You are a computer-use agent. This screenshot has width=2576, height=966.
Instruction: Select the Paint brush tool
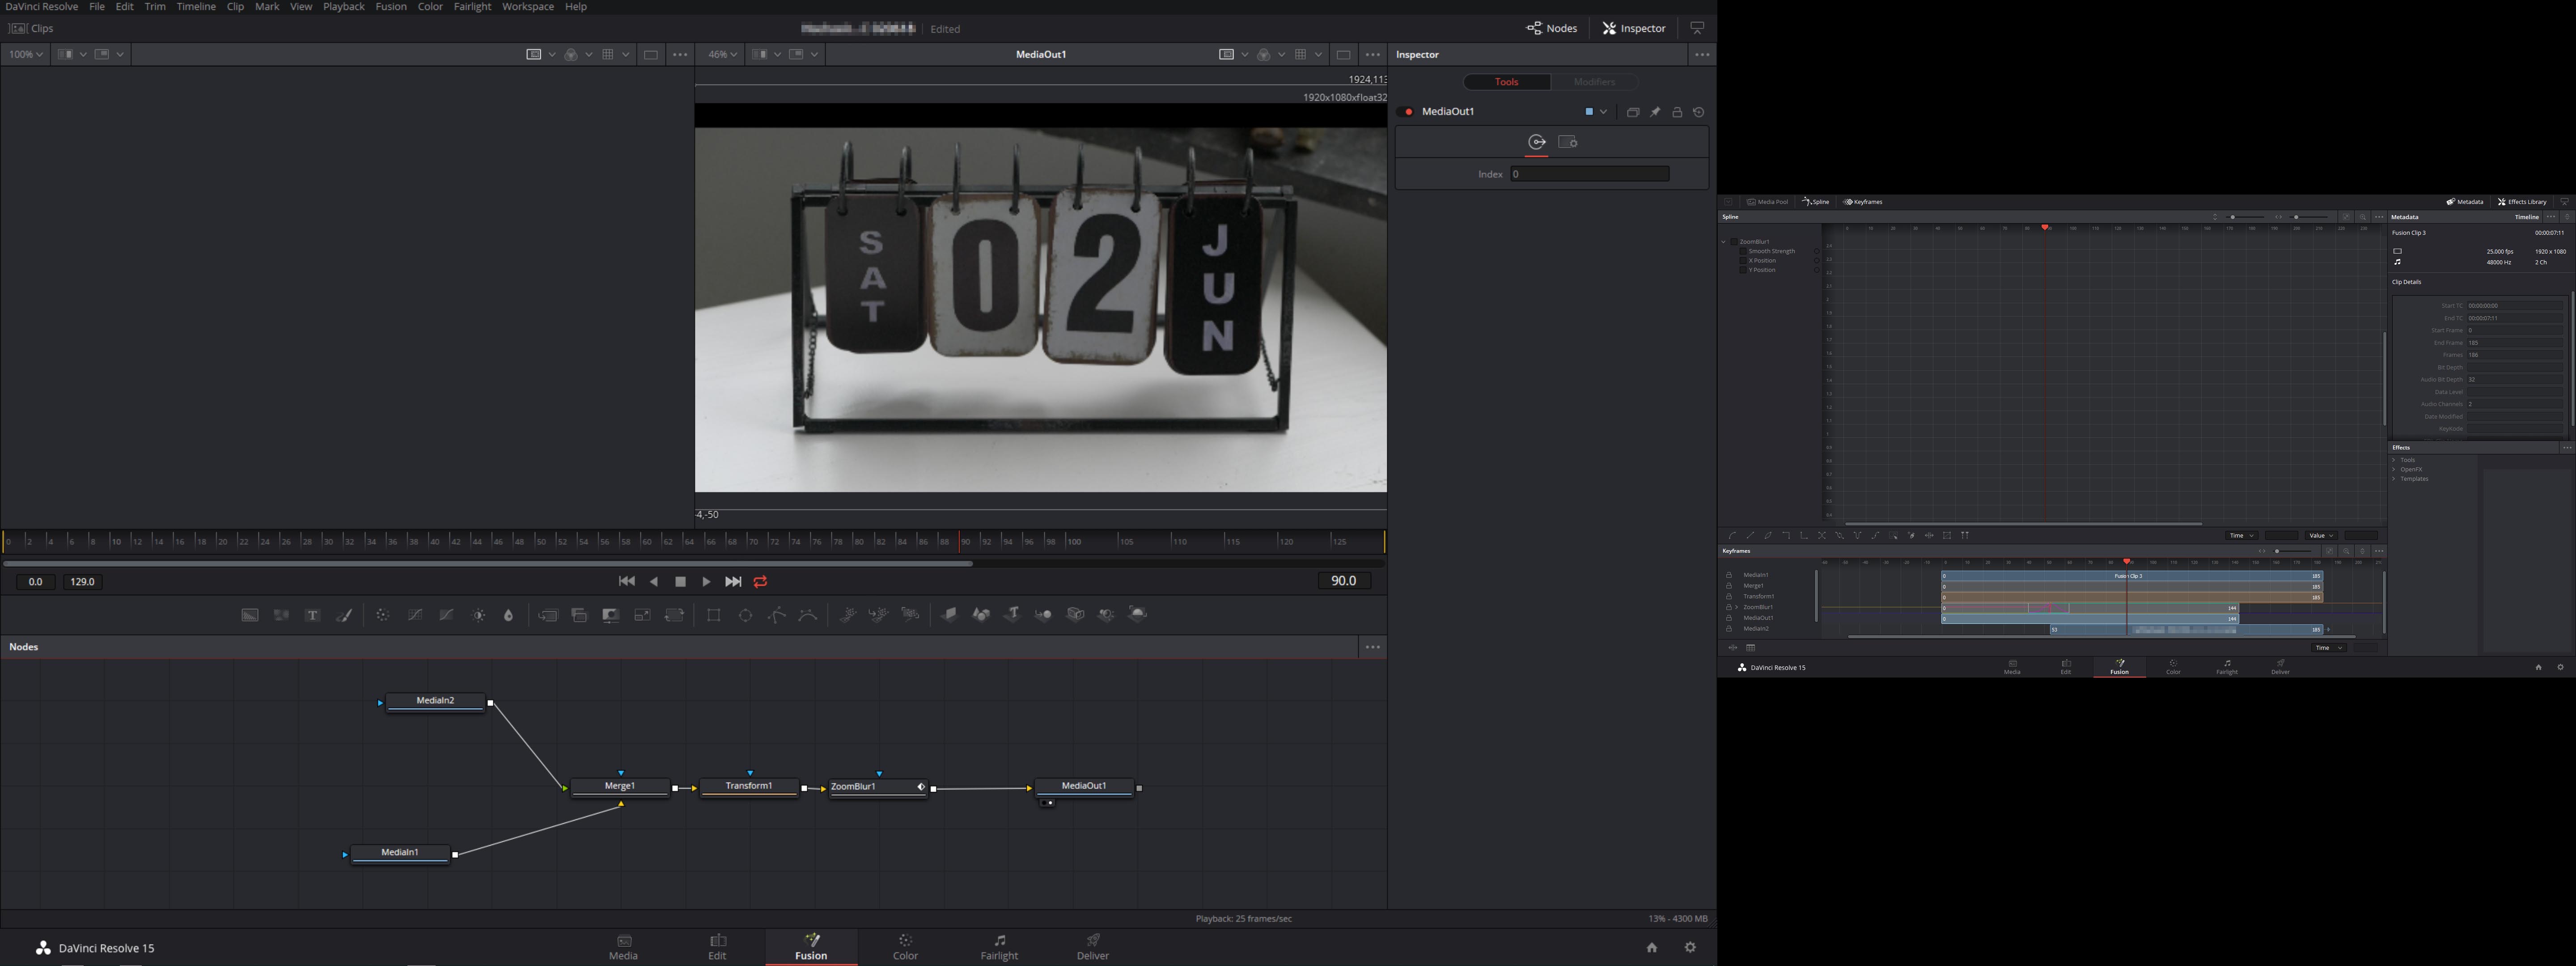coord(345,615)
